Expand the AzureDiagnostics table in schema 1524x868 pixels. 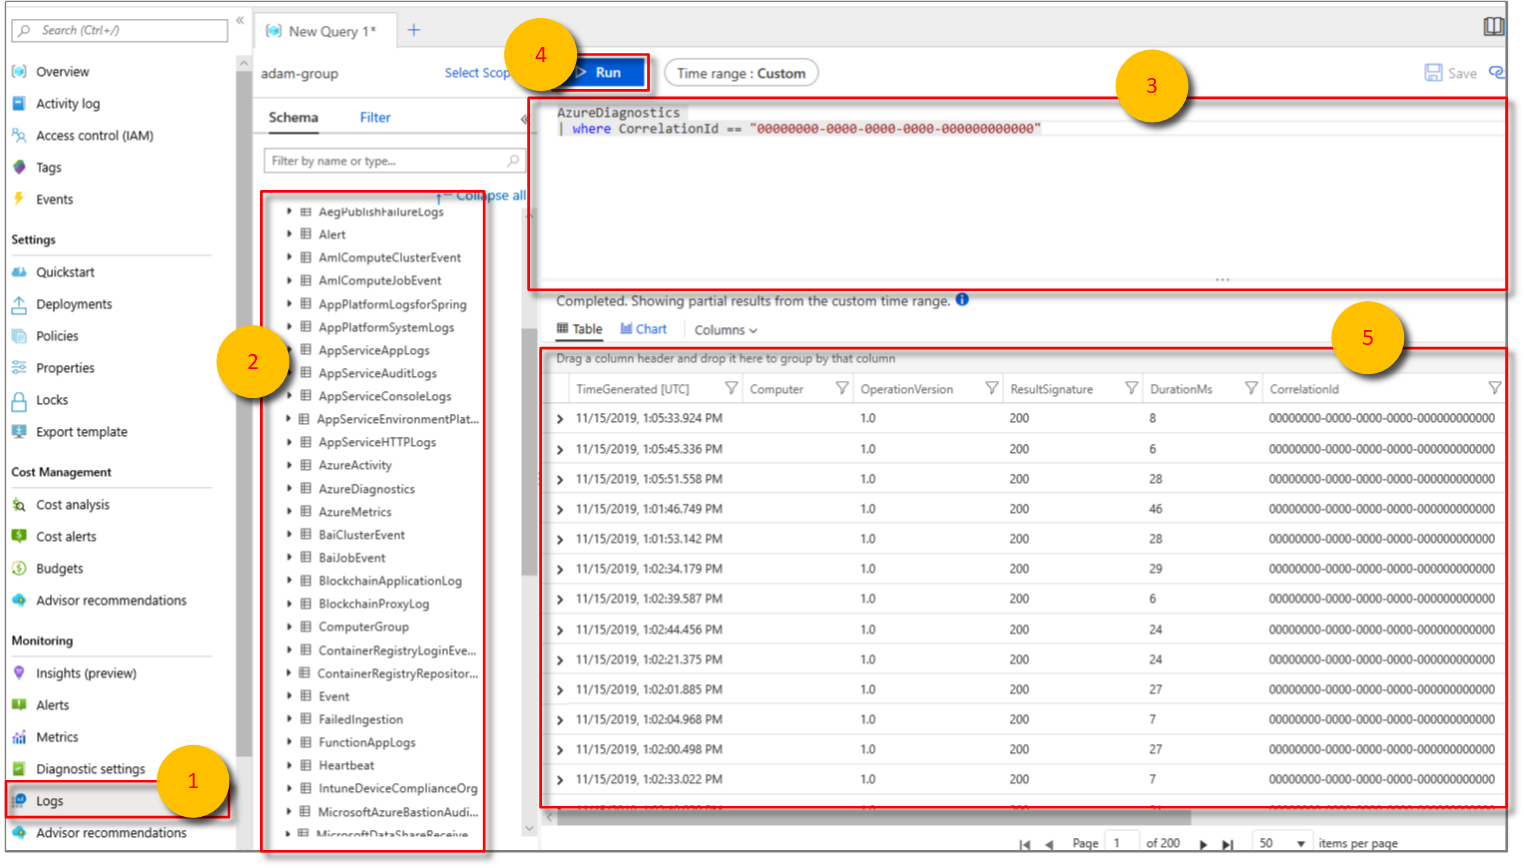(x=290, y=489)
